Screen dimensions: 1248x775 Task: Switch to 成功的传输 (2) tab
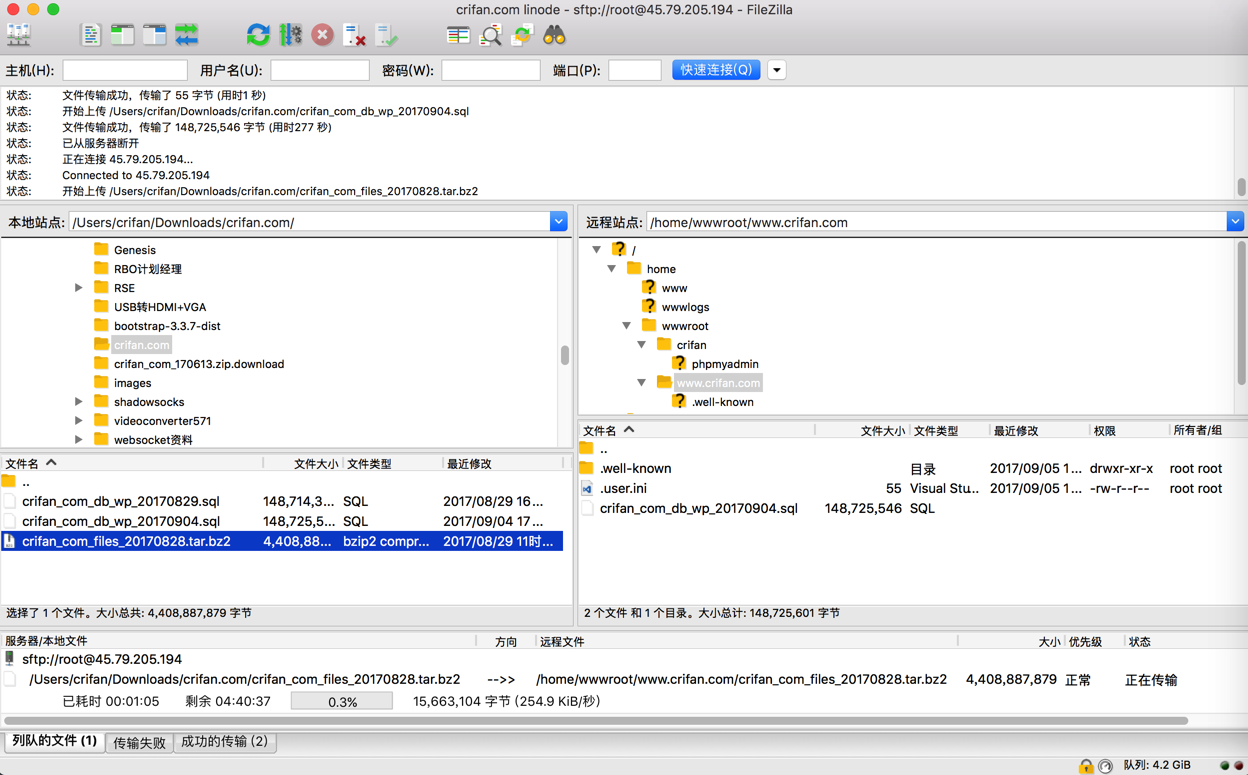pos(225,742)
